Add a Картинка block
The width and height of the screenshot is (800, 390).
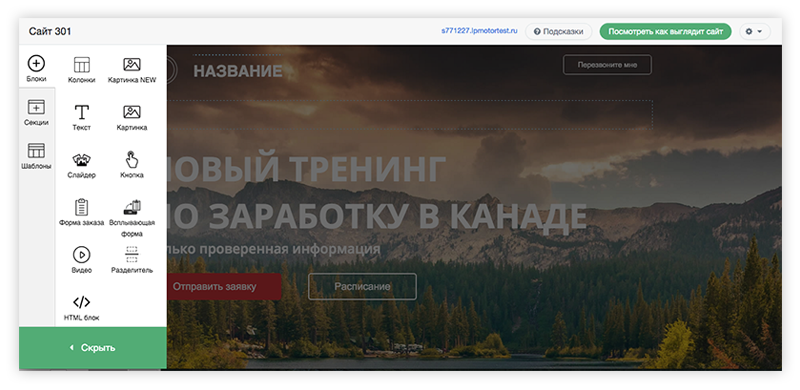[132, 117]
